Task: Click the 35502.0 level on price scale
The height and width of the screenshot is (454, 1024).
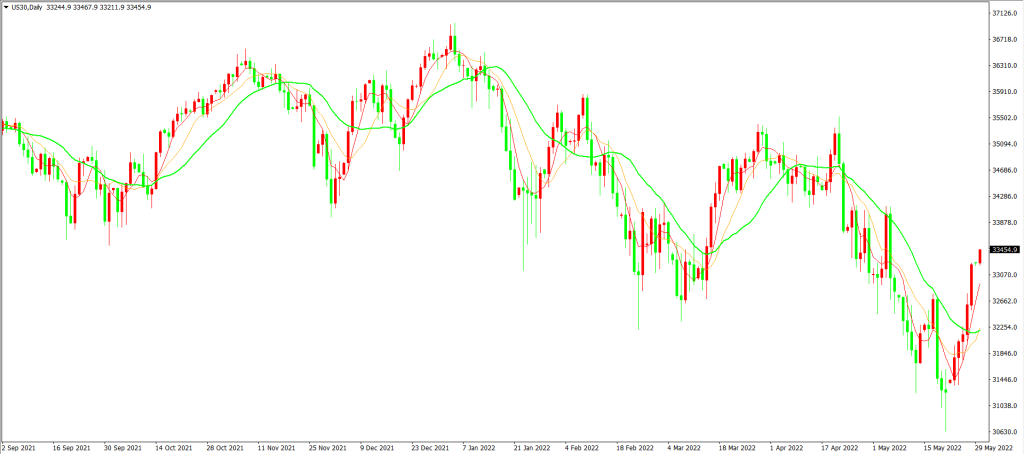Action: [x=1003, y=118]
